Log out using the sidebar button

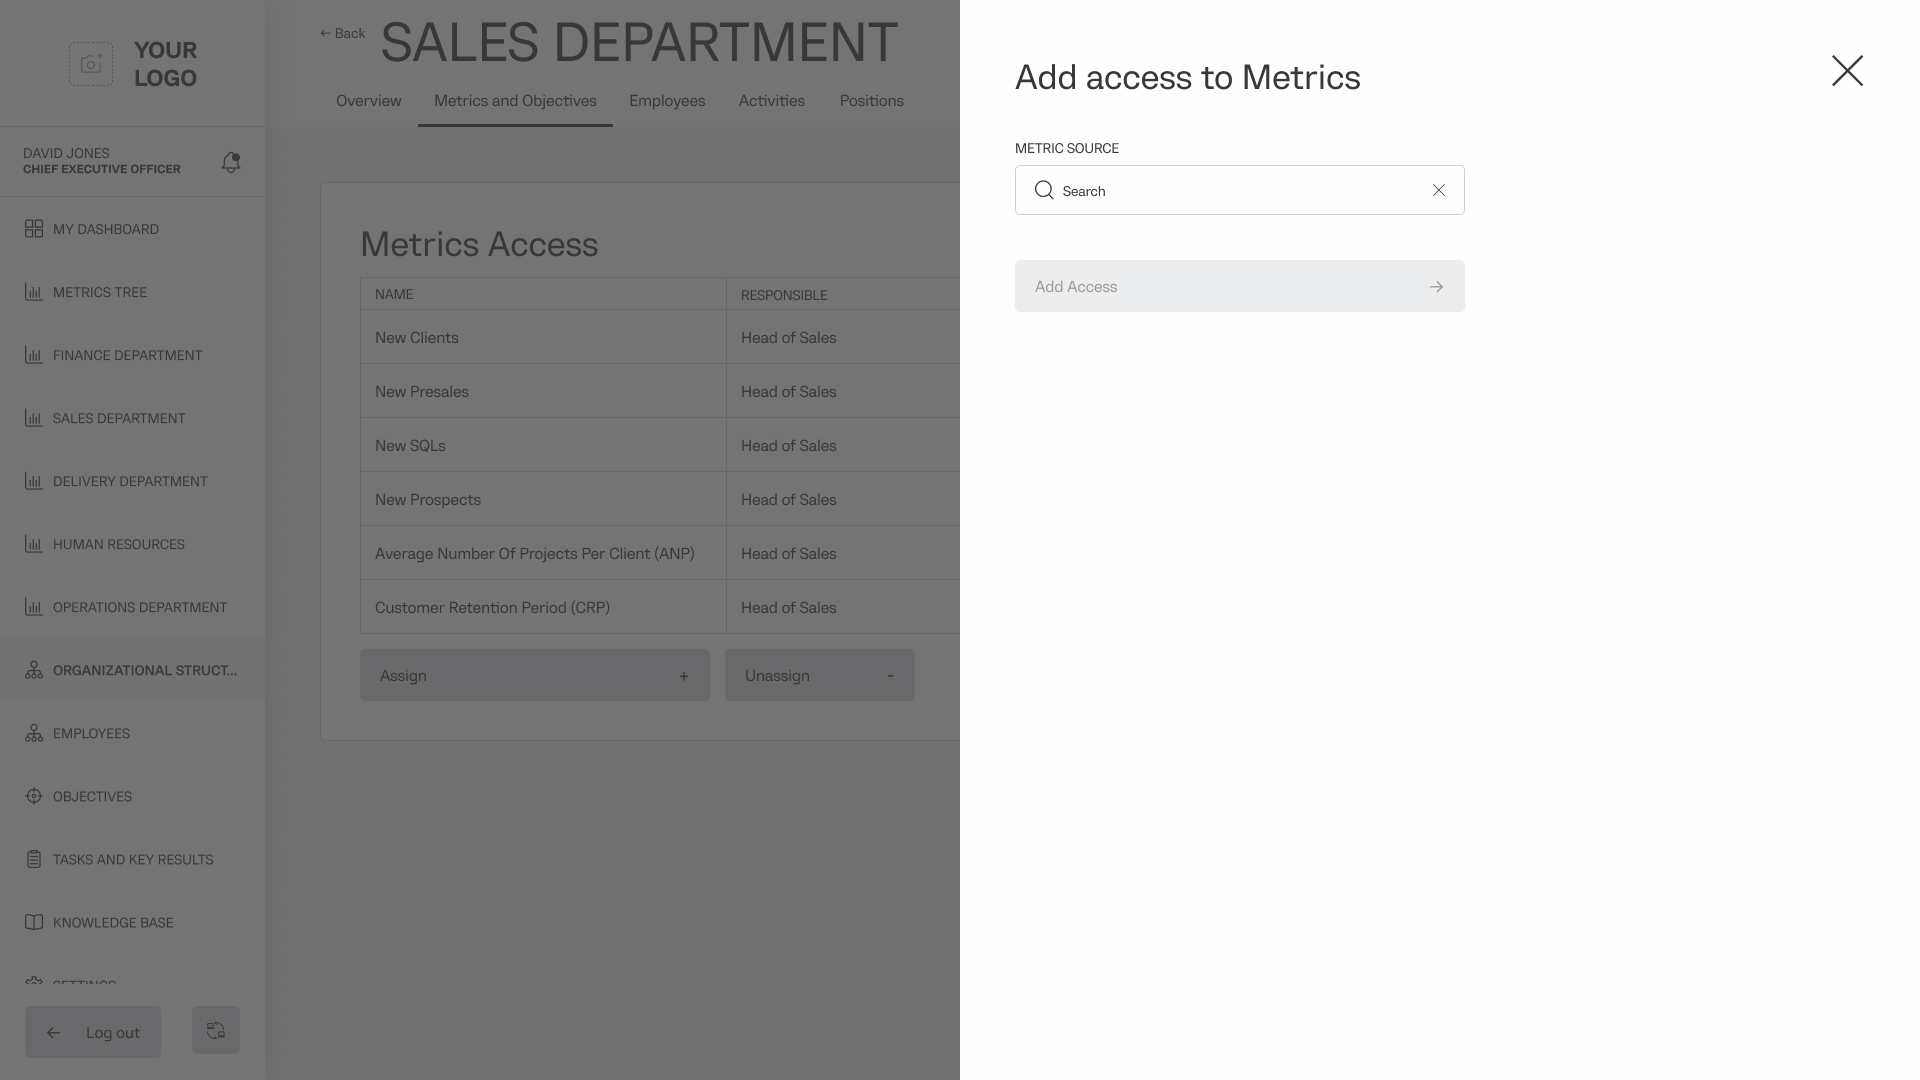coord(93,1032)
